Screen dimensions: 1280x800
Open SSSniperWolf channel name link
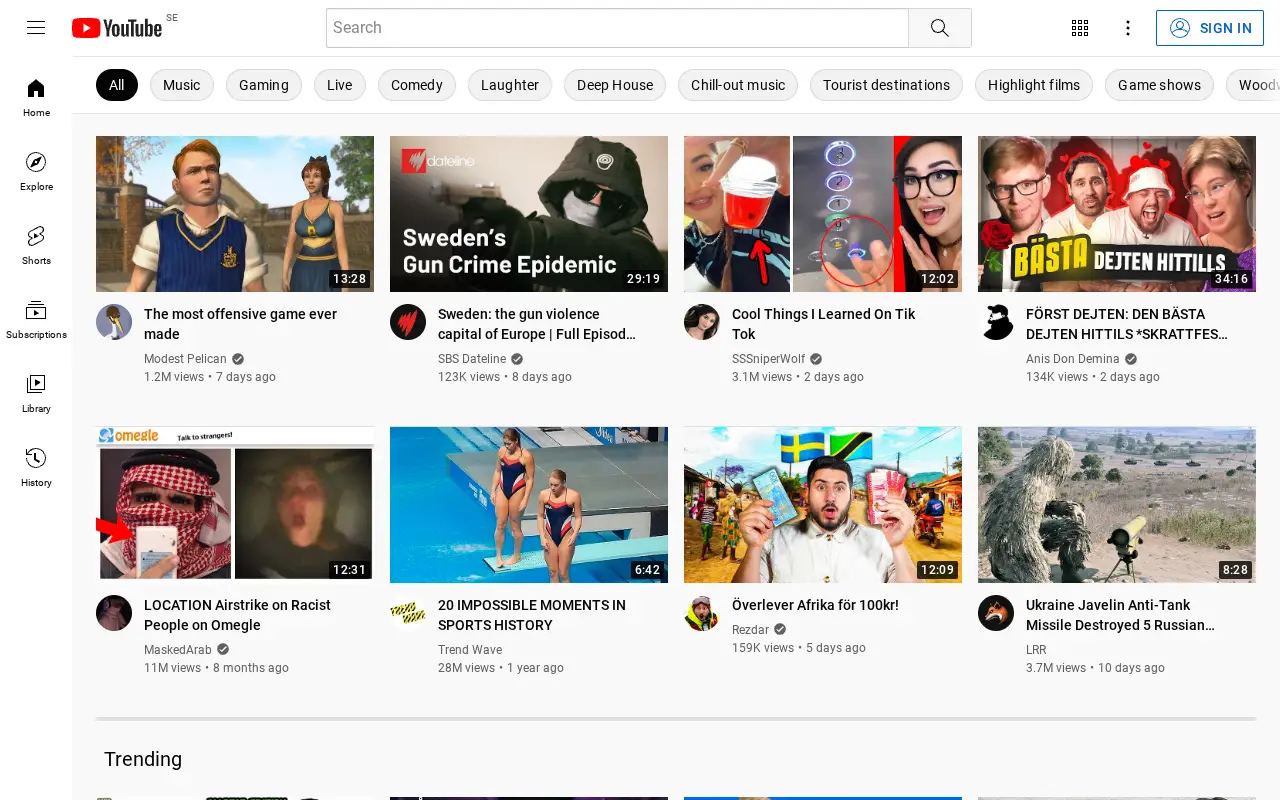(768, 359)
